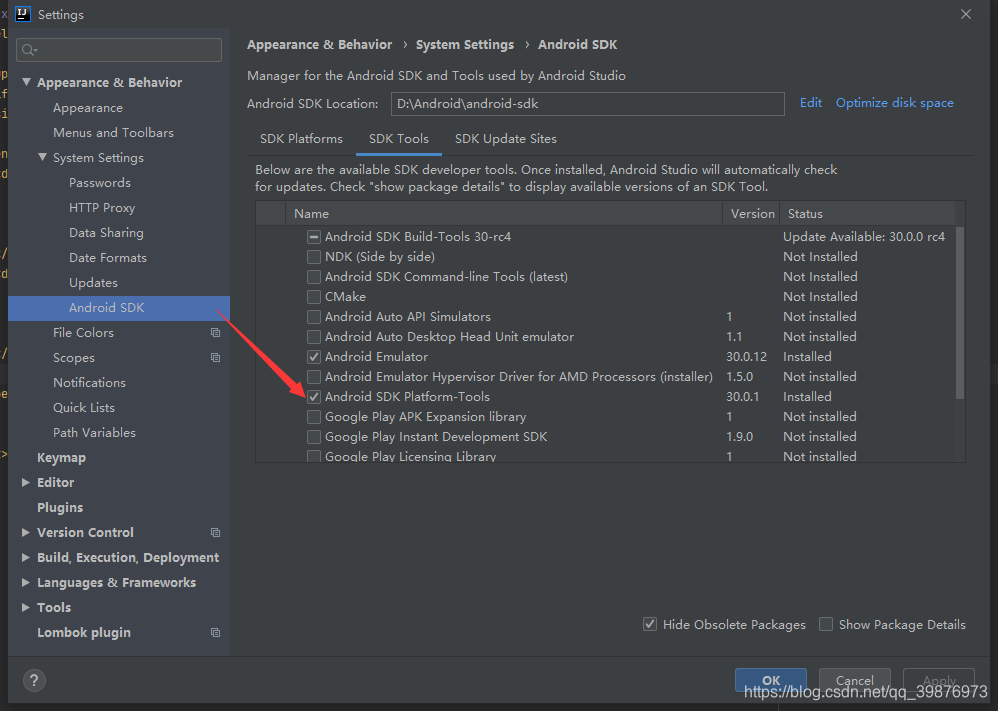998x711 pixels.
Task: Open help with the question mark button
Action: [x=34, y=680]
